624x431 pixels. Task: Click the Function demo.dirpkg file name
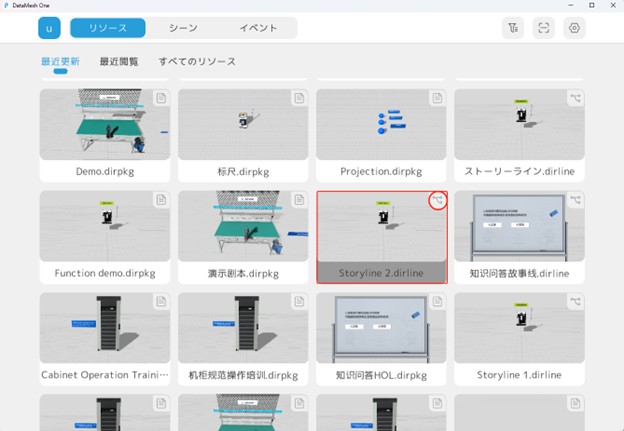[x=105, y=273]
